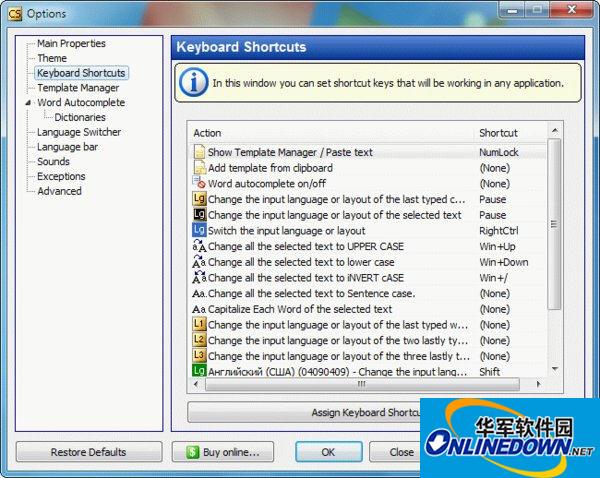
Task: Select Word Autocomplete in the options tree
Action: [81, 103]
